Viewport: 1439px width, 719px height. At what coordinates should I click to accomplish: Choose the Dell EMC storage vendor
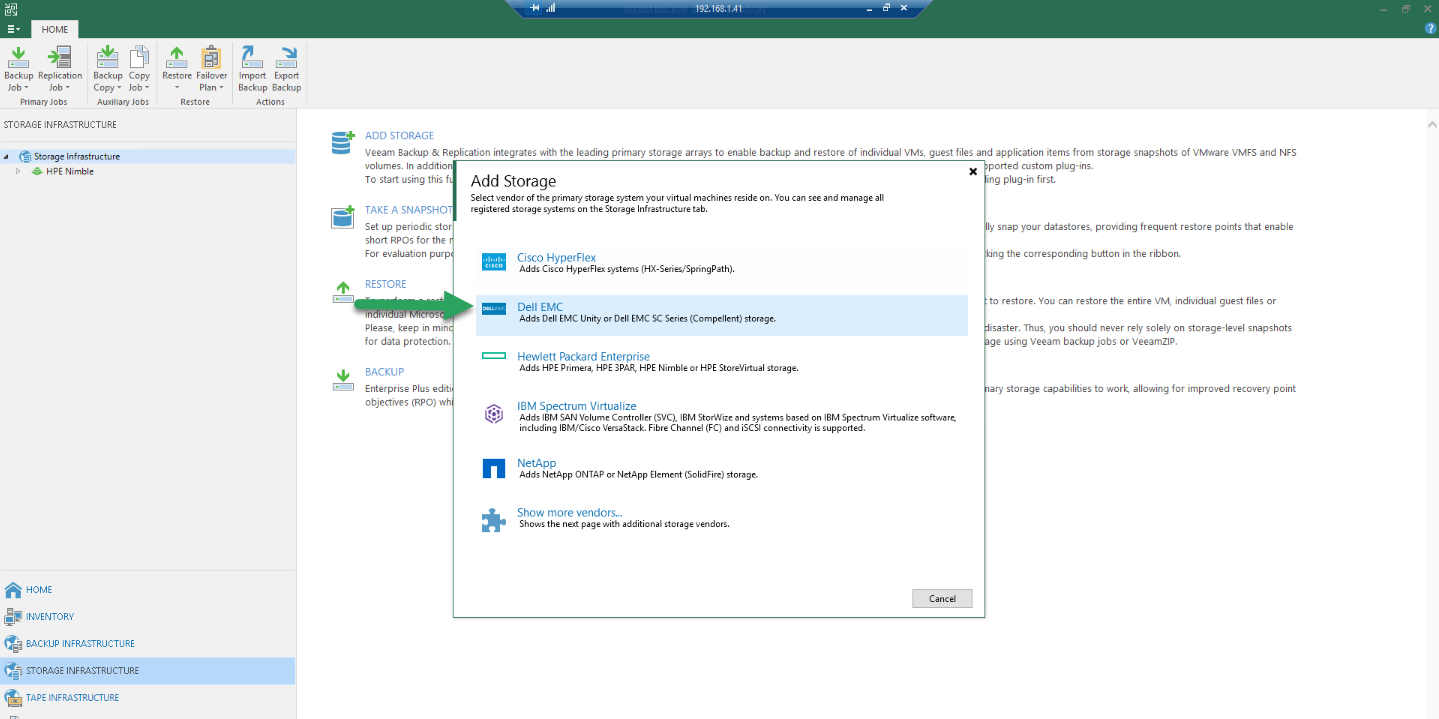[x=721, y=313]
